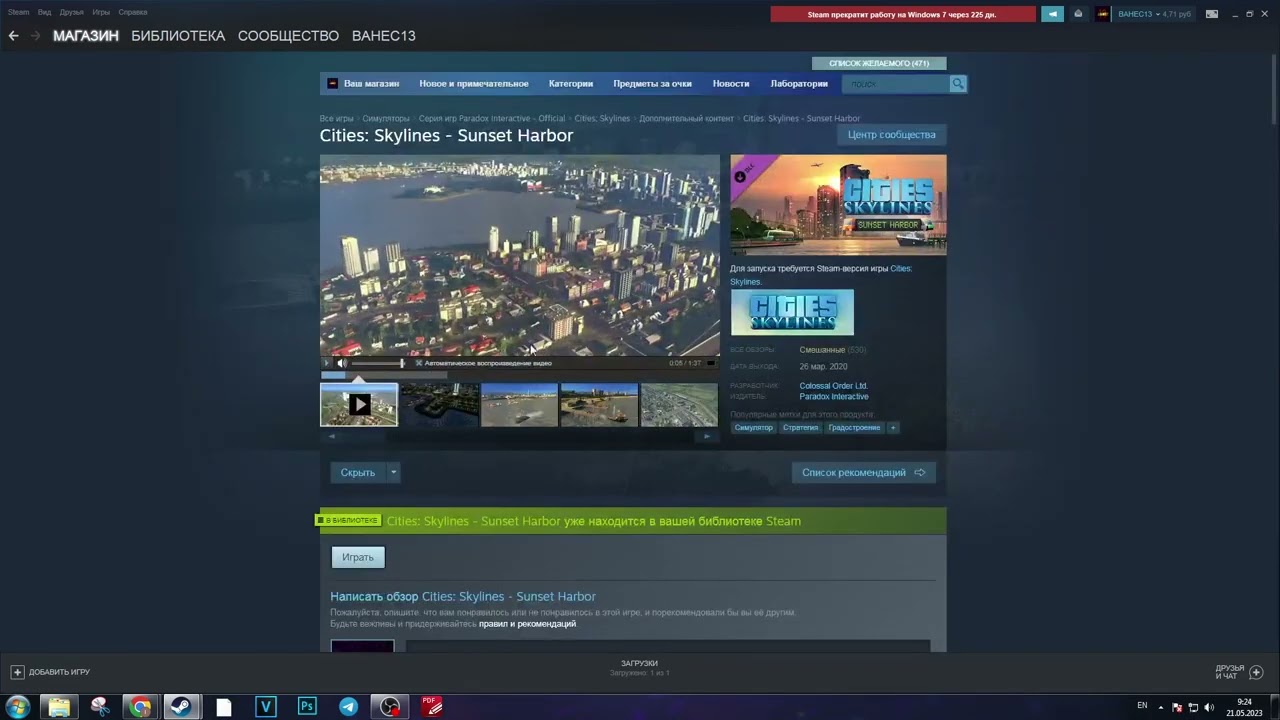The image size is (1280, 720).
Task: Click the blue V app taskbar icon
Action: pyautogui.click(x=265, y=707)
